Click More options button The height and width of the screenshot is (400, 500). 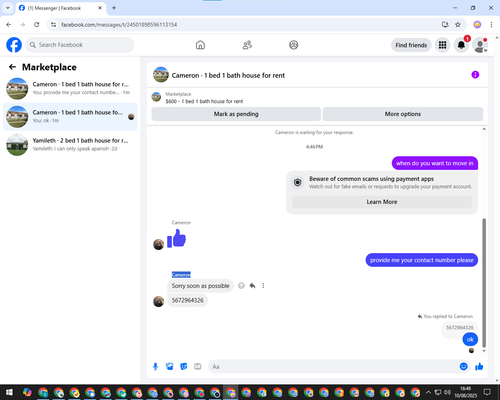pos(403,114)
